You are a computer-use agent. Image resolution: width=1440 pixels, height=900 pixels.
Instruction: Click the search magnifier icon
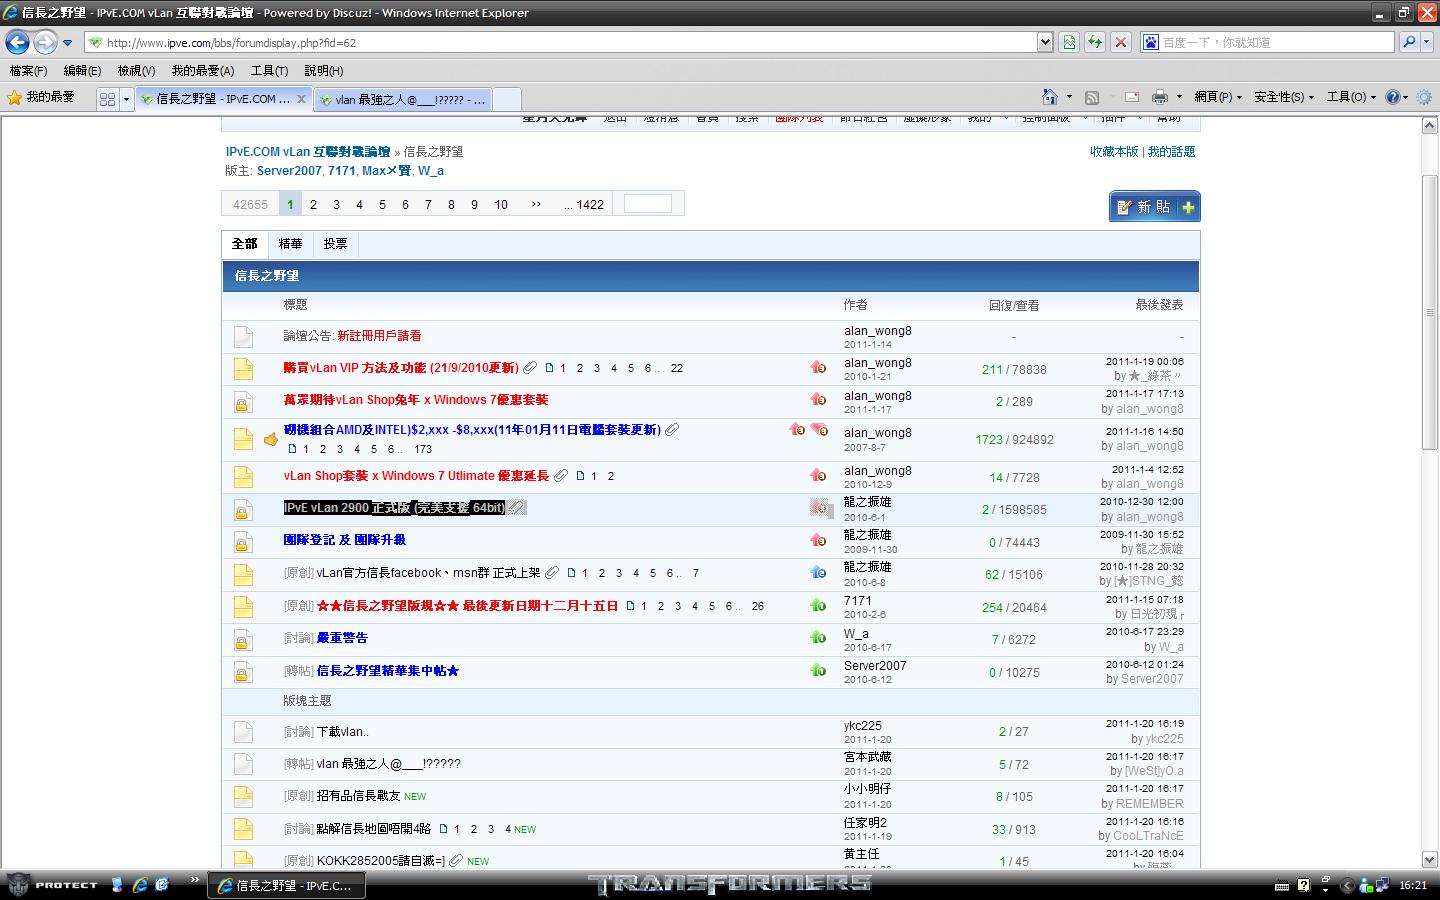point(1409,42)
